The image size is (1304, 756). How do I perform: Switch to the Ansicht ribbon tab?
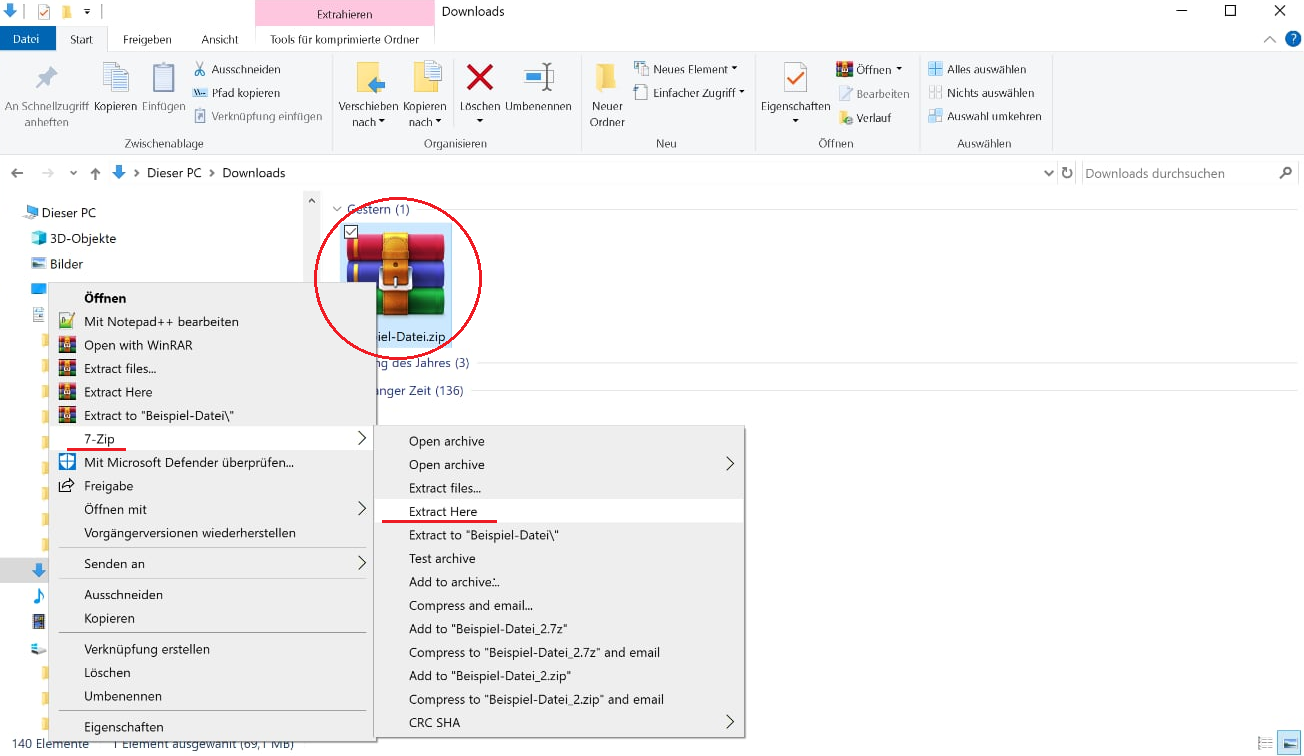click(x=219, y=39)
